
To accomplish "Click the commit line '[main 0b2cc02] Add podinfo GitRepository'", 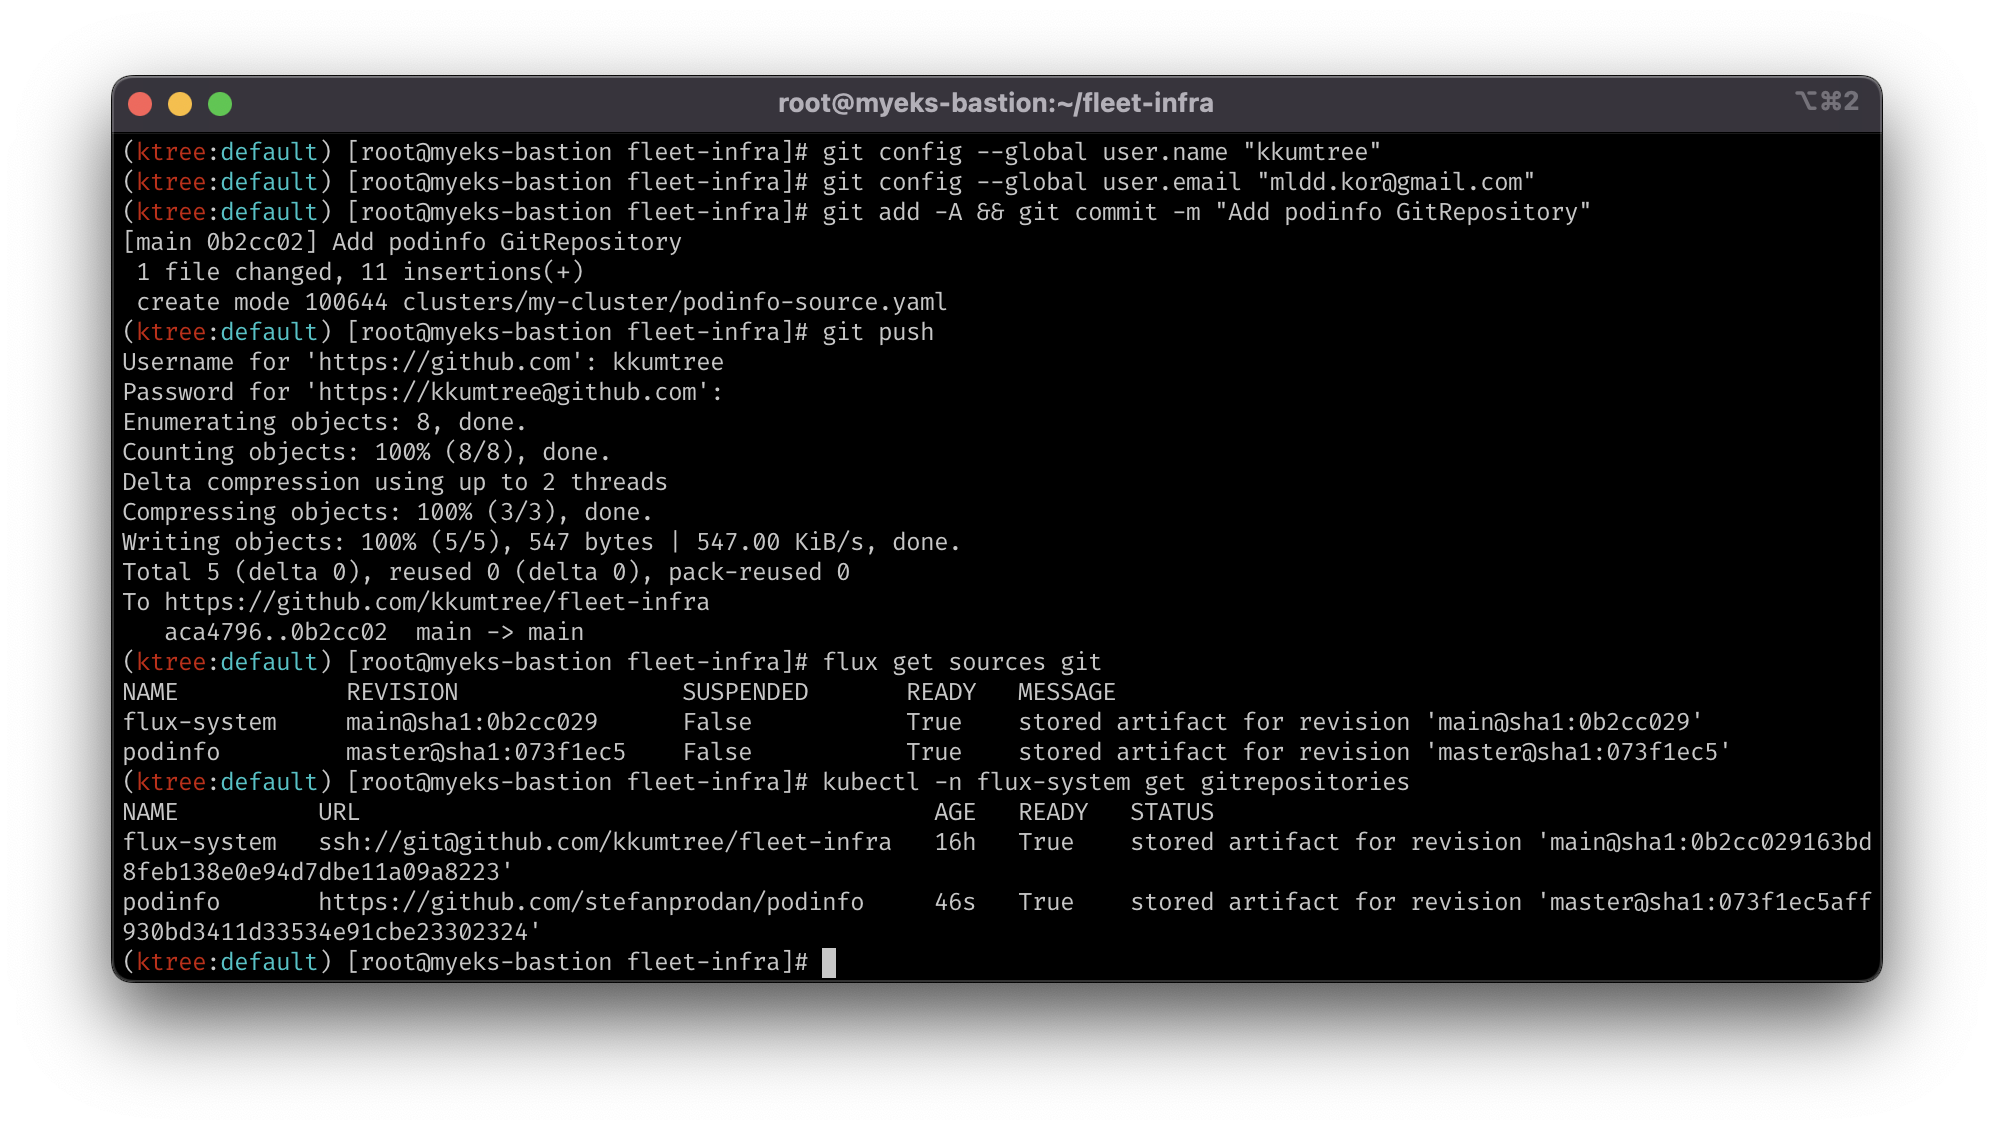I will coord(402,242).
